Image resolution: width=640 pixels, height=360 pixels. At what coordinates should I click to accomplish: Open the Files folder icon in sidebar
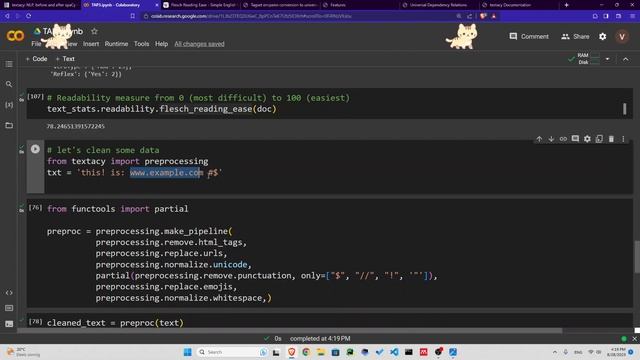click(x=9, y=125)
